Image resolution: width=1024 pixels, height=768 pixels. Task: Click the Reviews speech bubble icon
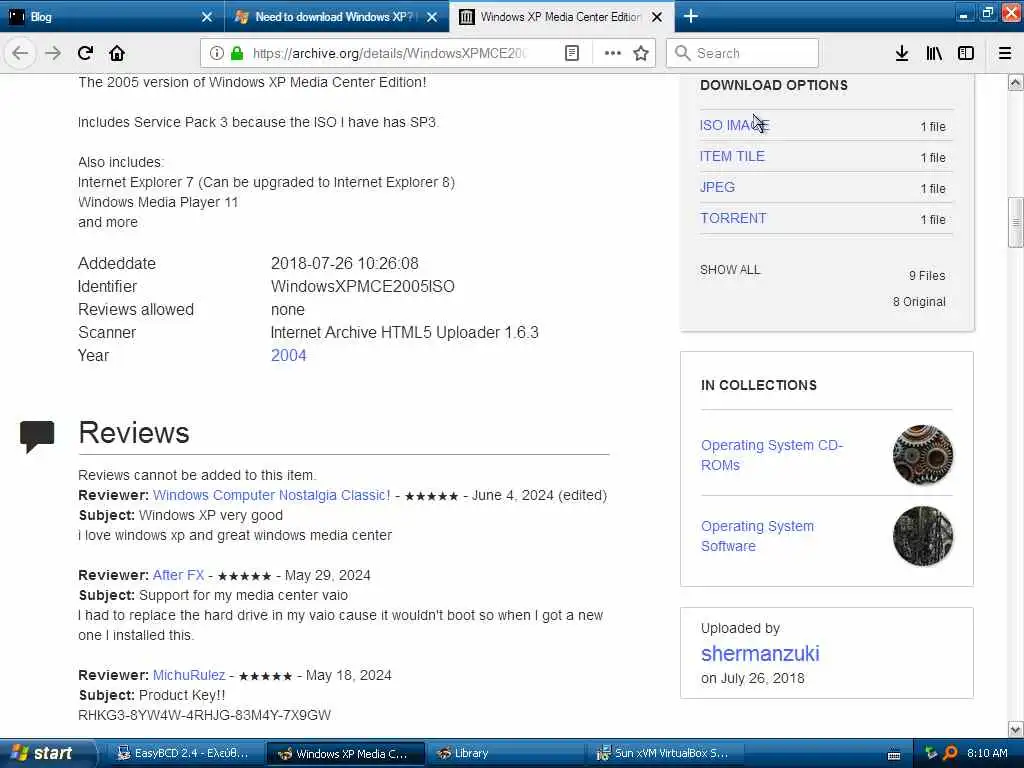click(37, 436)
